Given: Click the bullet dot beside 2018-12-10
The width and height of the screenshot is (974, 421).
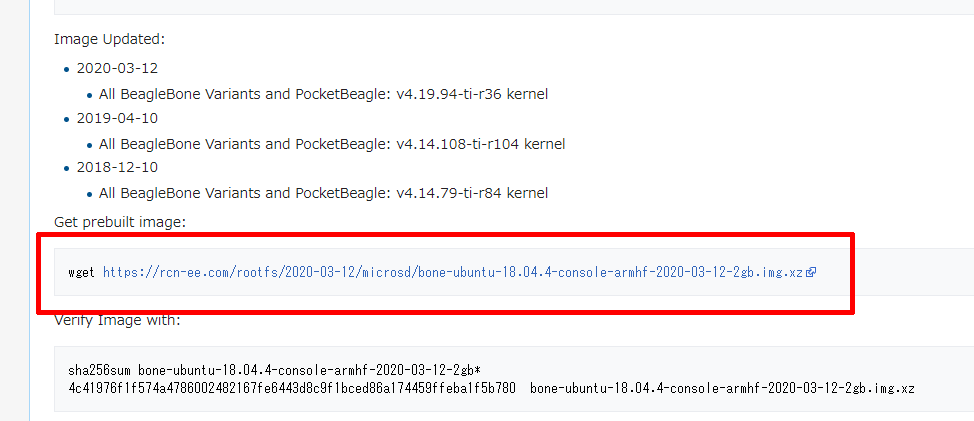Looking at the screenshot, I should tap(67, 169).
